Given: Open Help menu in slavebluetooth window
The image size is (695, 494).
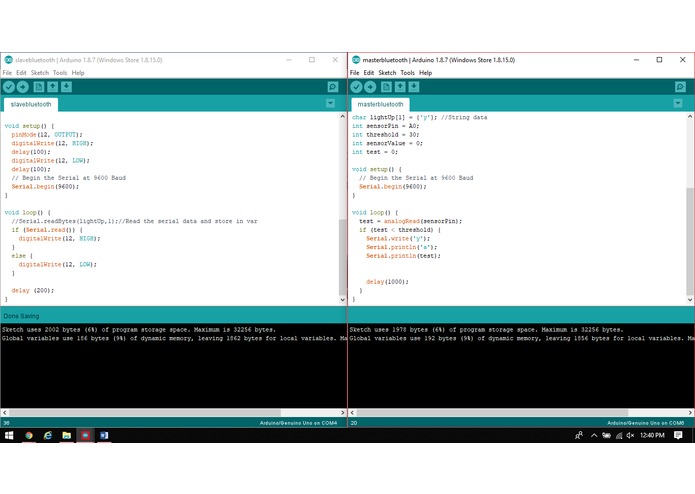Looking at the screenshot, I should click(78, 73).
